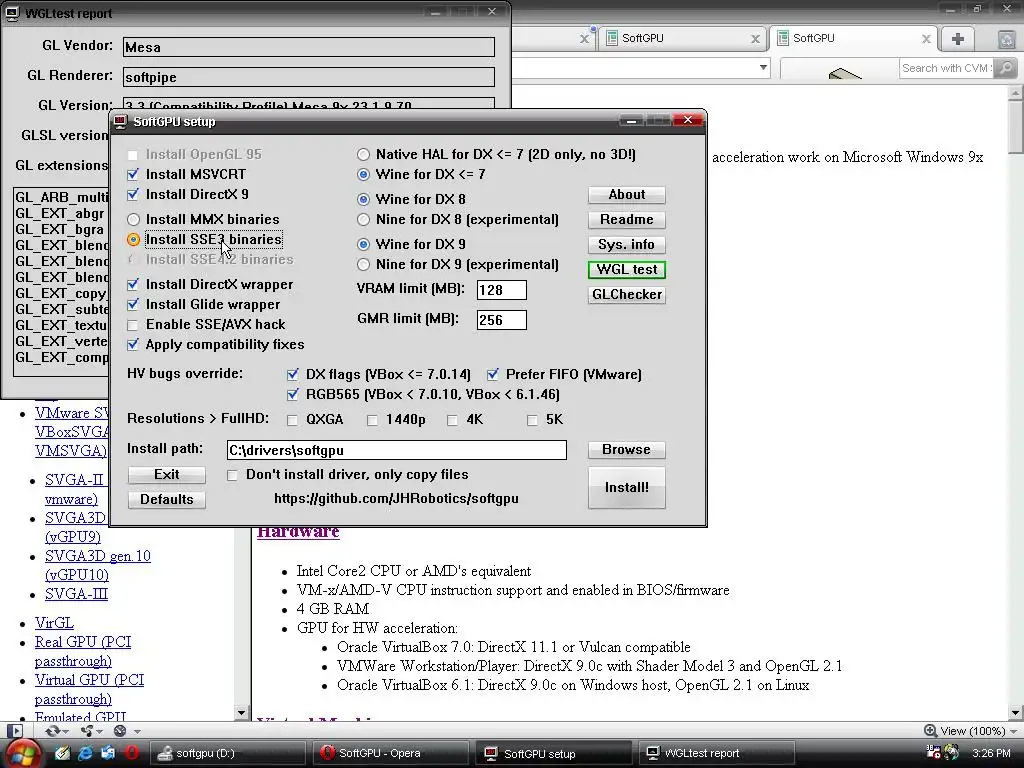
Task: Click the About button
Action: click(626, 195)
